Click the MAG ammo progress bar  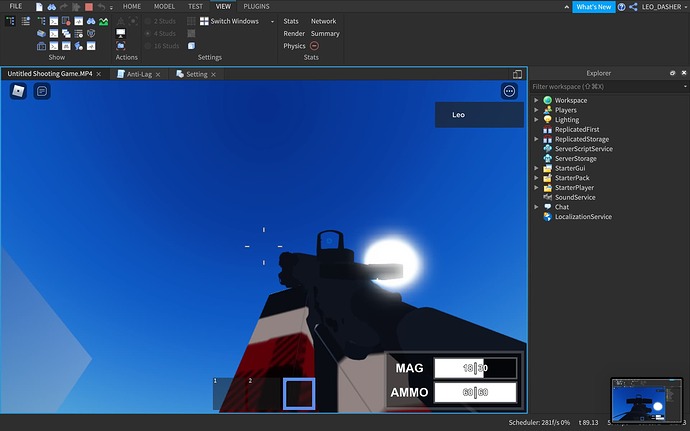click(x=475, y=368)
